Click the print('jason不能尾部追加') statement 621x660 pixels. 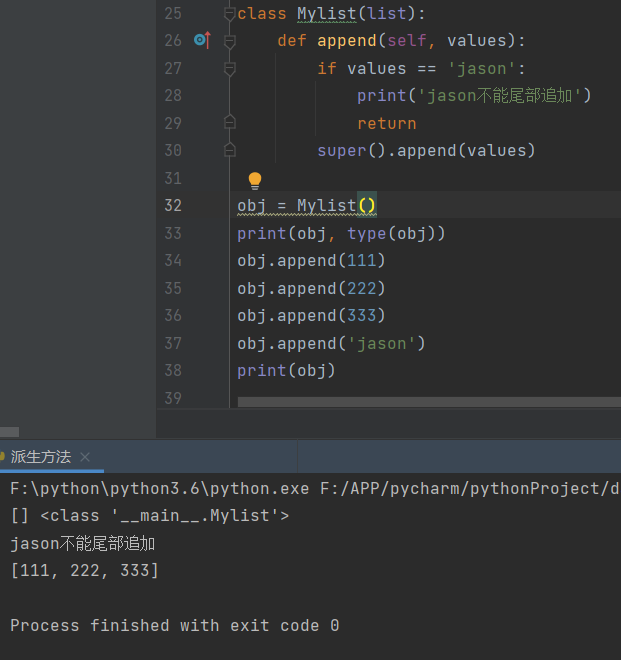coord(474,96)
